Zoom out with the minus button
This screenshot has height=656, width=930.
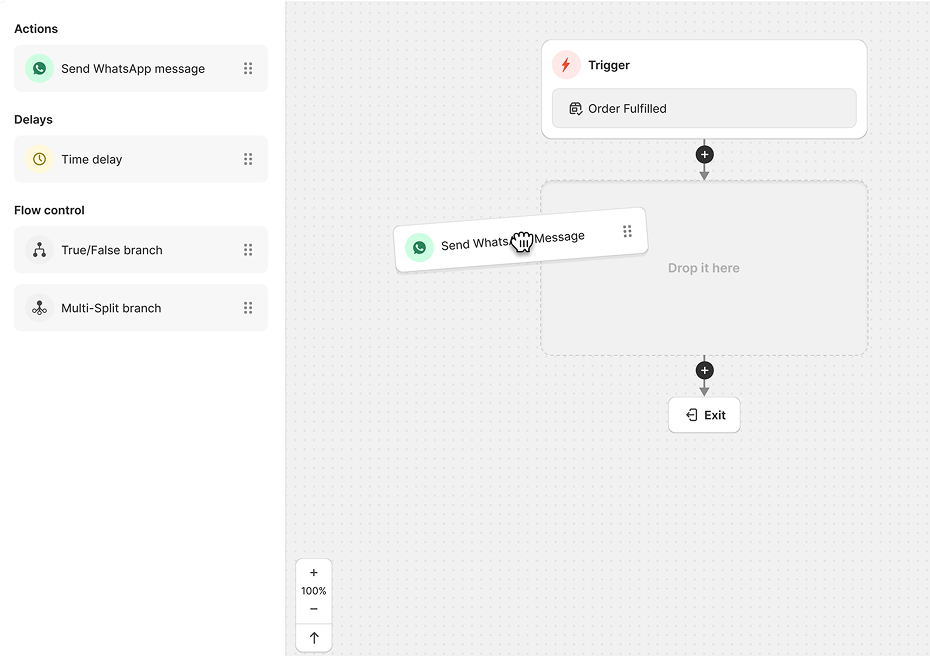[x=314, y=609]
